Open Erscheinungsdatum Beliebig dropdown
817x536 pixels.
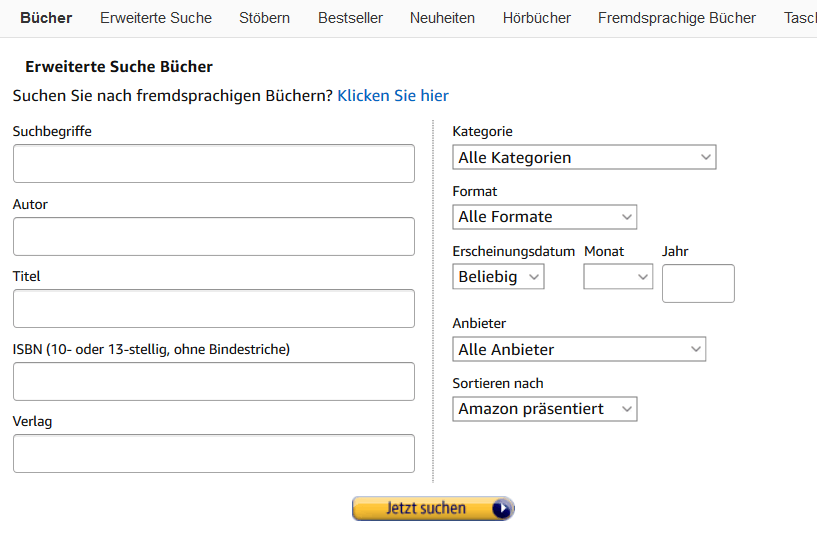tap(498, 276)
